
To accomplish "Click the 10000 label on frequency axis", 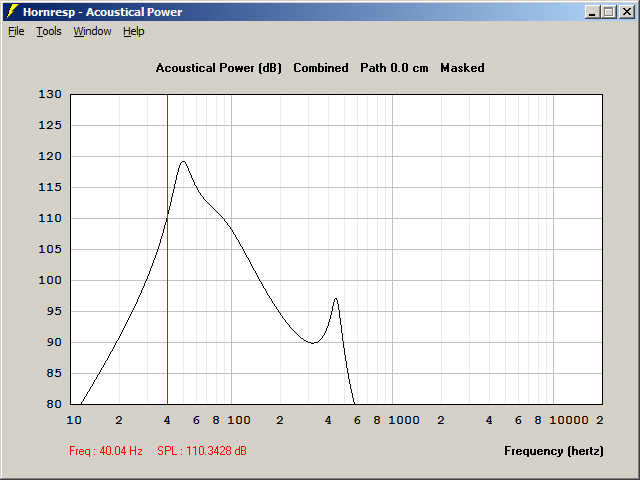I will [x=569, y=420].
